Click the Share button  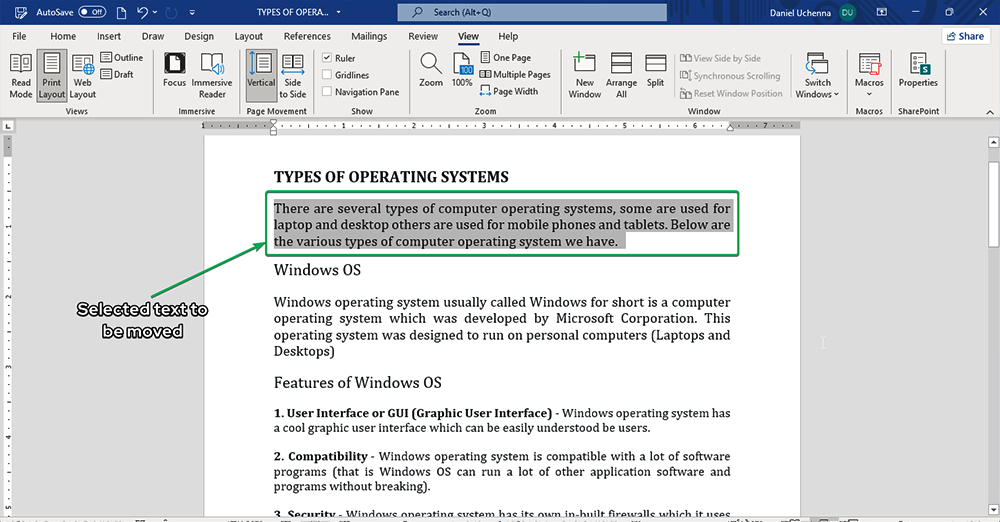(x=964, y=36)
